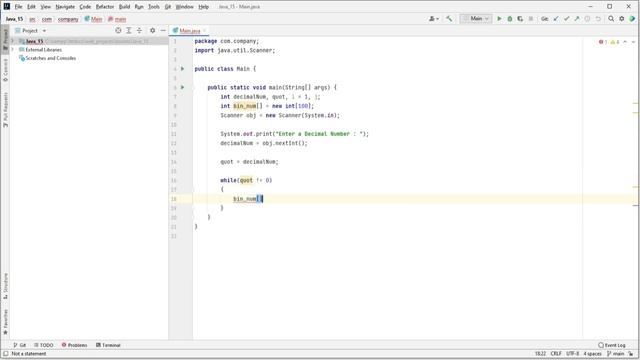
Task: Click the JetBrains toolbox icon at toolbar end
Action: coord(632,19)
